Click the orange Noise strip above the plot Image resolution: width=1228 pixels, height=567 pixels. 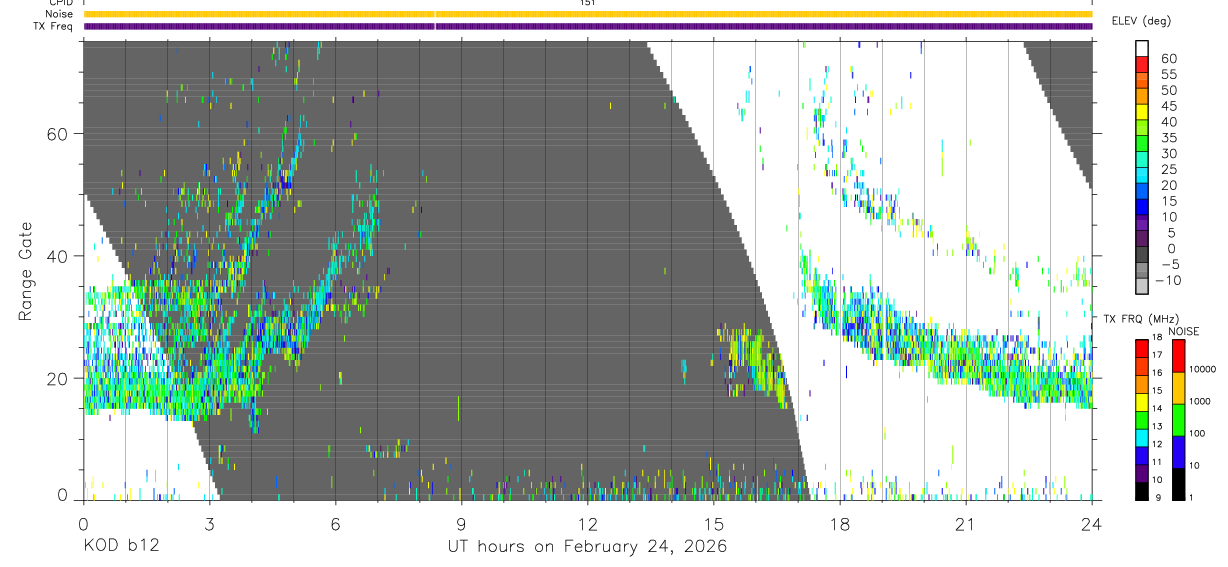click(x=588, y=14)
